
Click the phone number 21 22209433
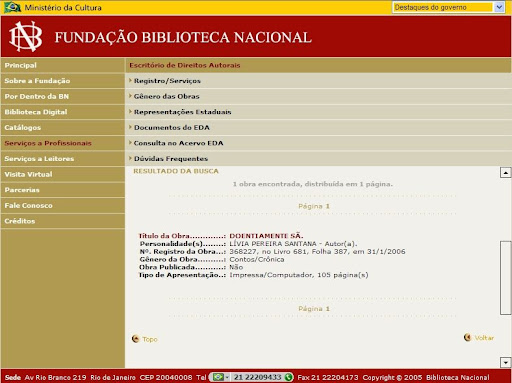[x=257, y=377]
